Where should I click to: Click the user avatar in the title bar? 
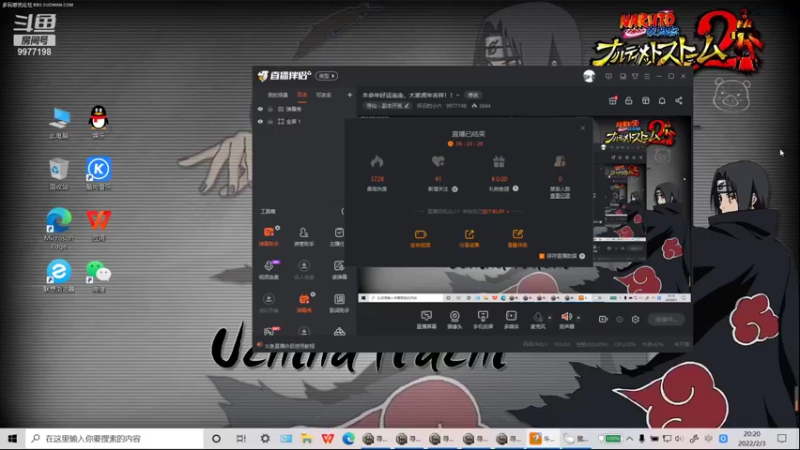(x=589, y=76)
